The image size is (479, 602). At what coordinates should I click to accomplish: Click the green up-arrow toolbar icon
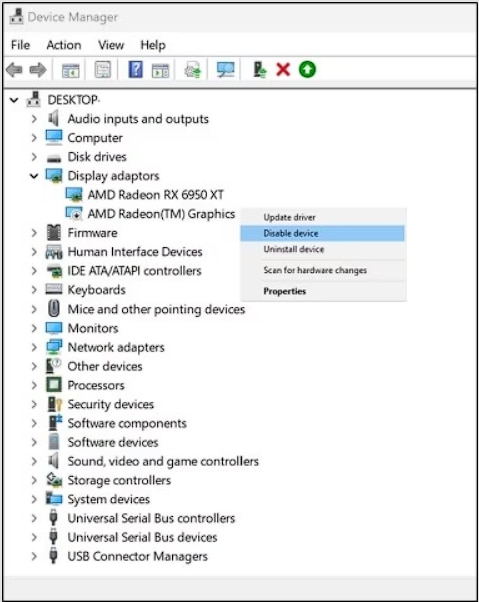[x=307, y=70]
